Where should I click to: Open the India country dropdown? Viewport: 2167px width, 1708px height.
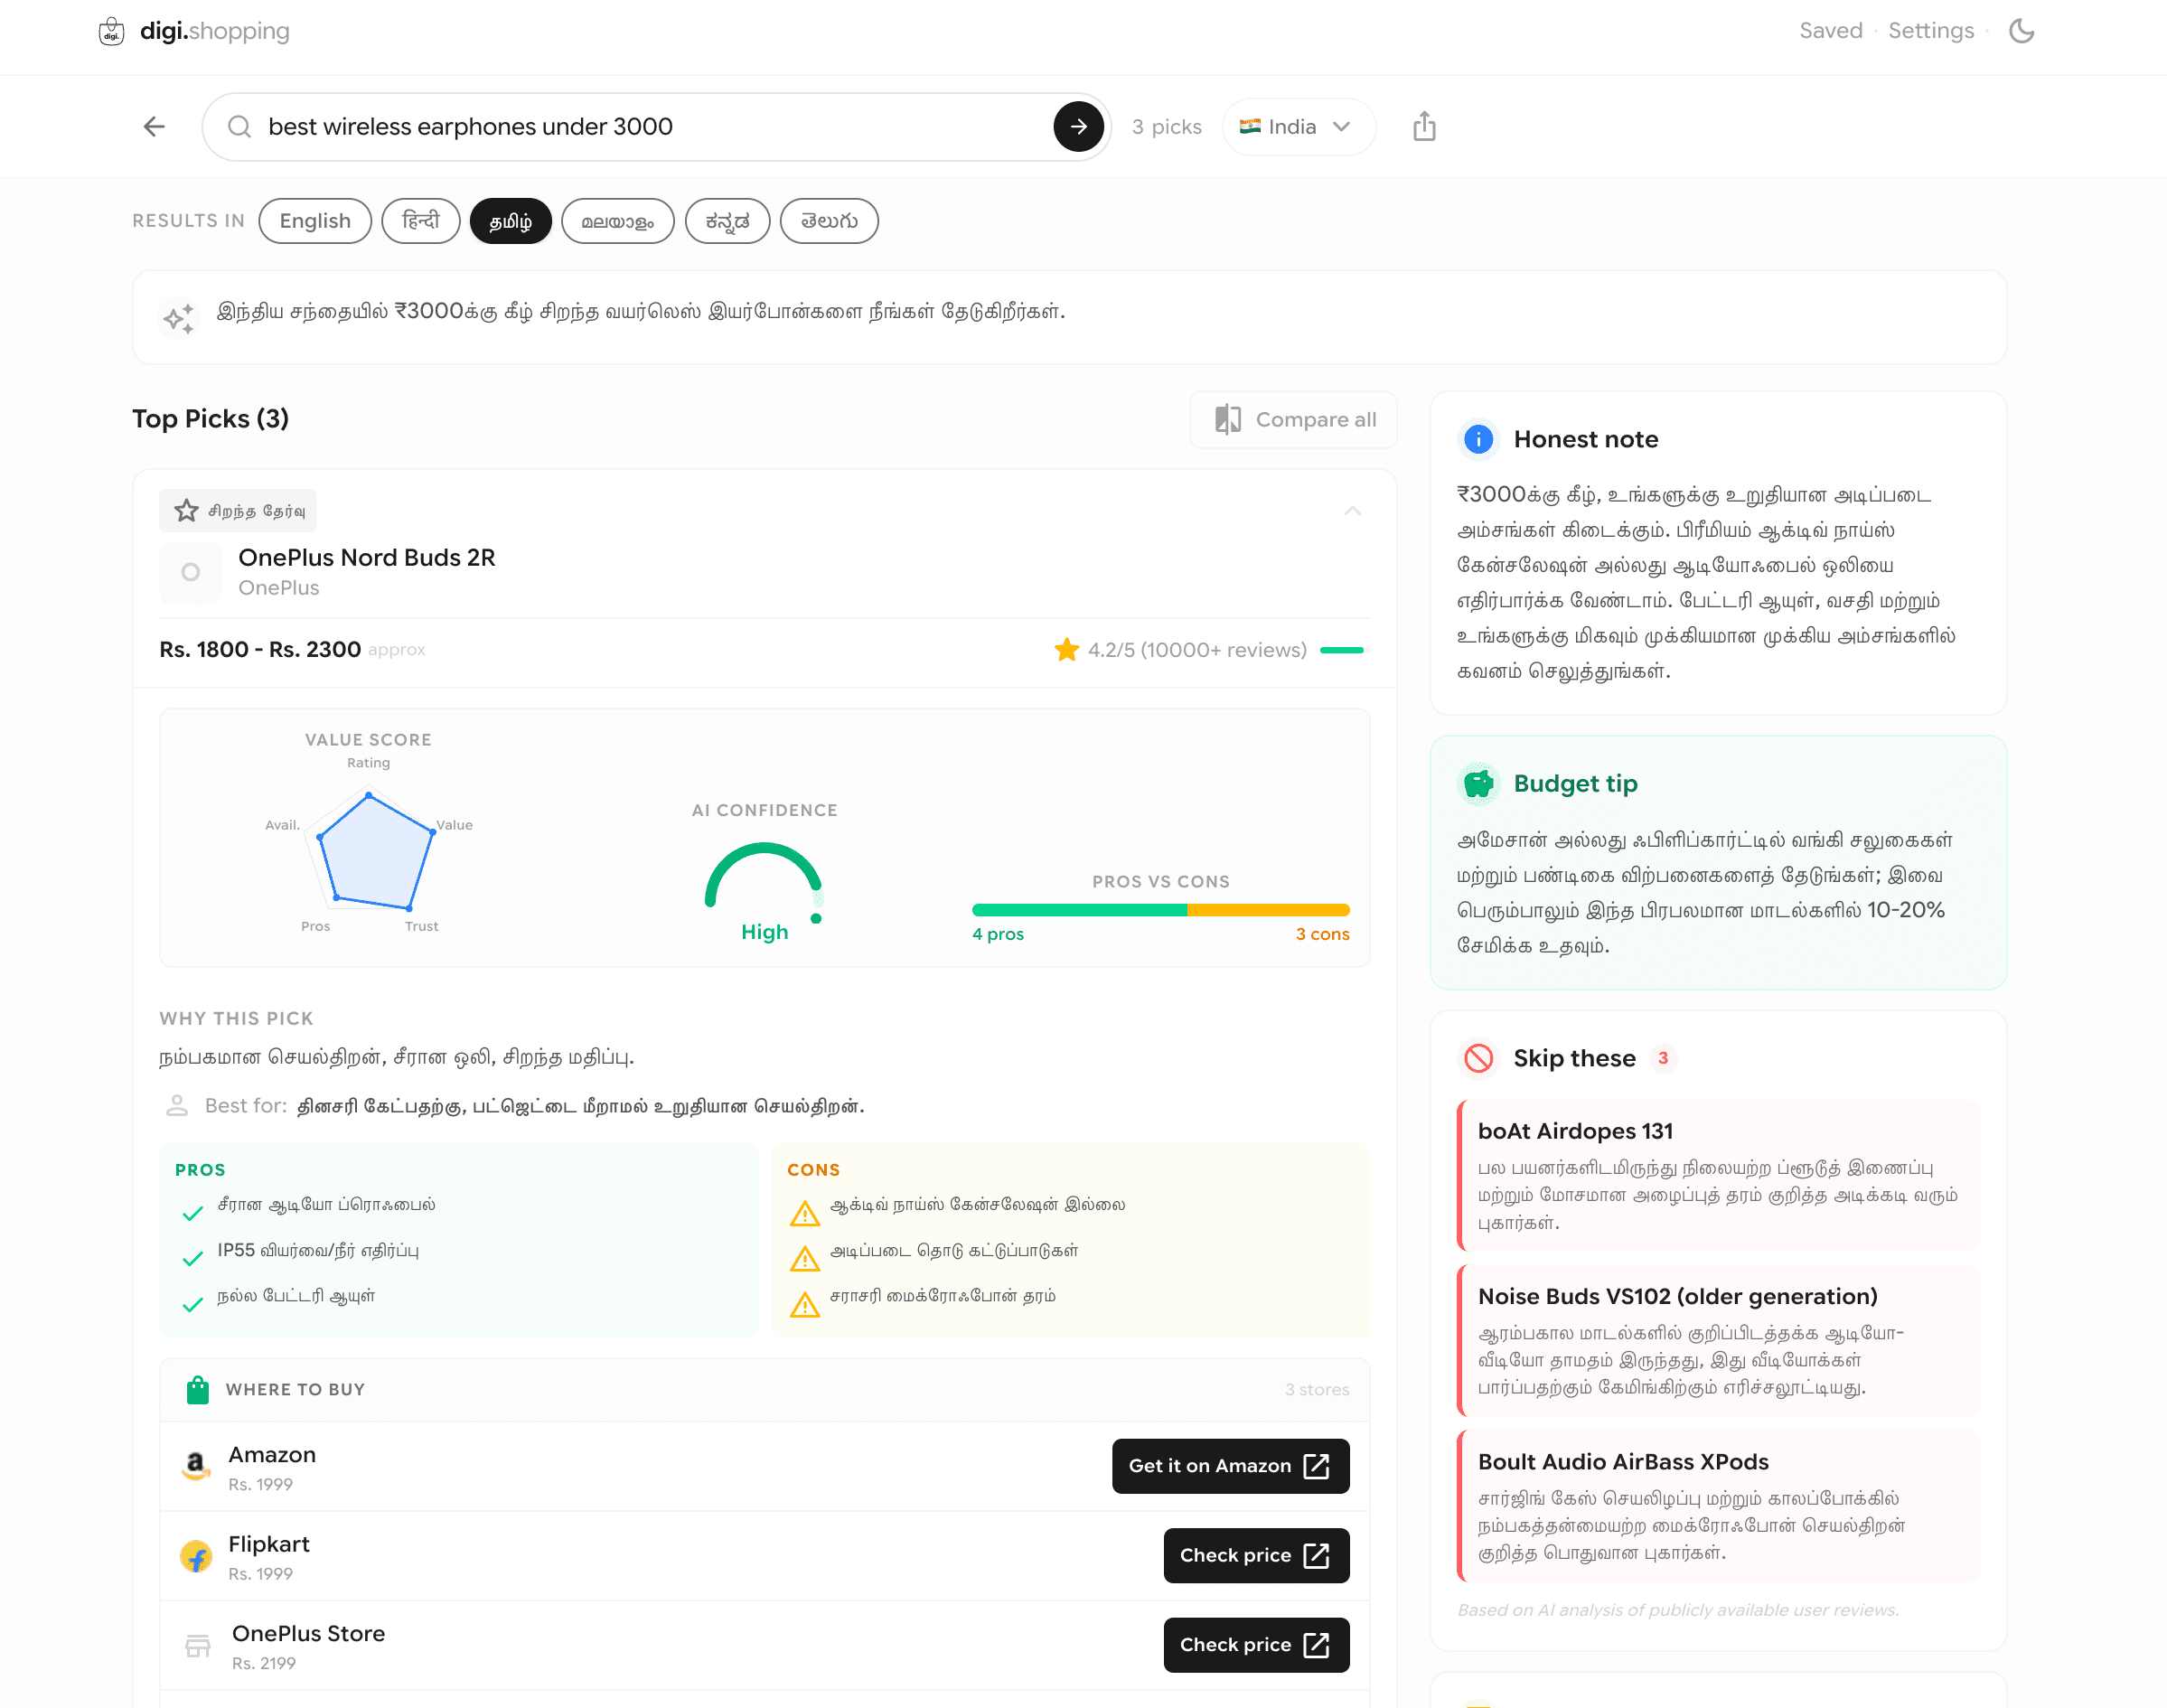point(1297,127)
